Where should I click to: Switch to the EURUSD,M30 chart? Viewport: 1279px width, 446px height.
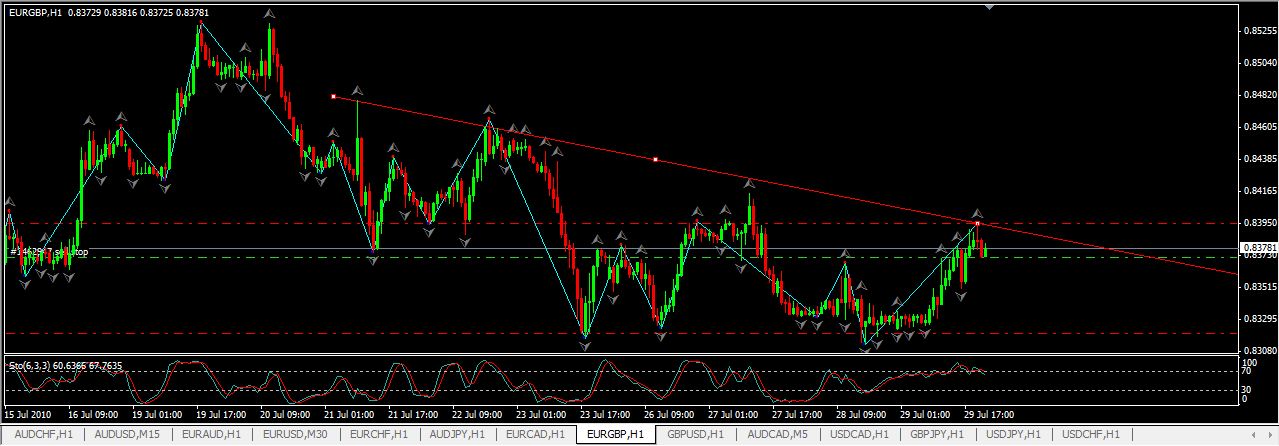click(295, 435)
